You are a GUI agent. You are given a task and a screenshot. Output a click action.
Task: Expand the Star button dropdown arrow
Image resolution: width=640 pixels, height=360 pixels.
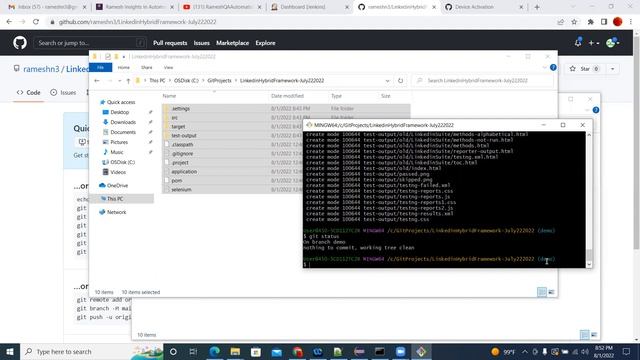pos(613,69)
